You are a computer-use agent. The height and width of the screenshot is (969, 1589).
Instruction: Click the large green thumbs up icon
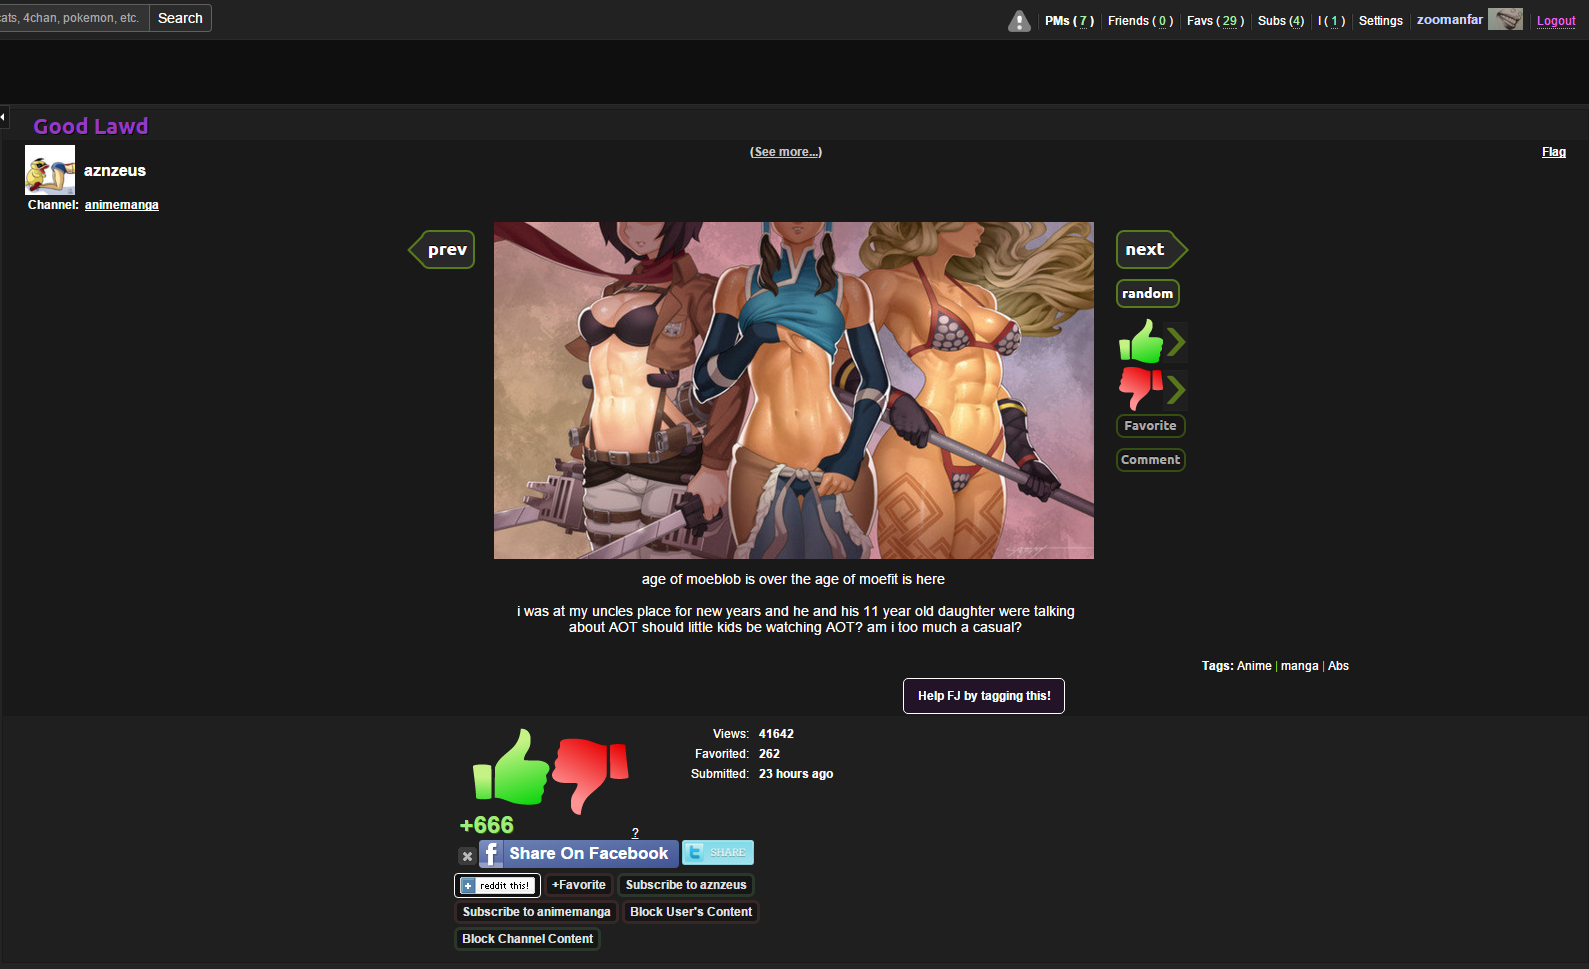click(511, 768)
